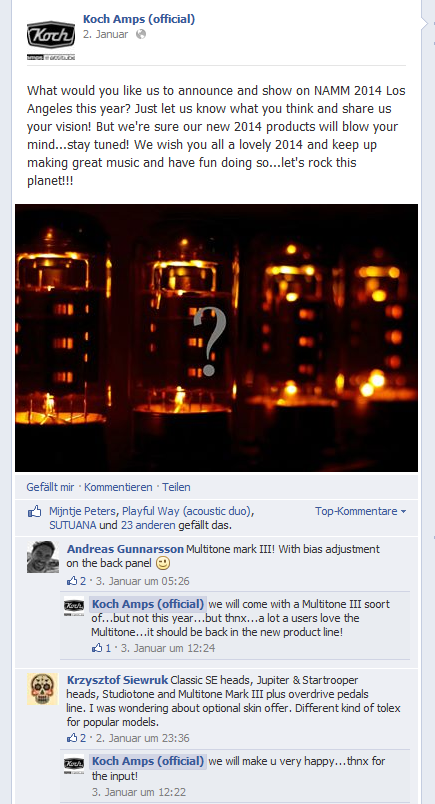Click the thumbs-up icon beside Mijntje Peters
The width and height of the screenshot is (435, 804).
tap(34, 511)
